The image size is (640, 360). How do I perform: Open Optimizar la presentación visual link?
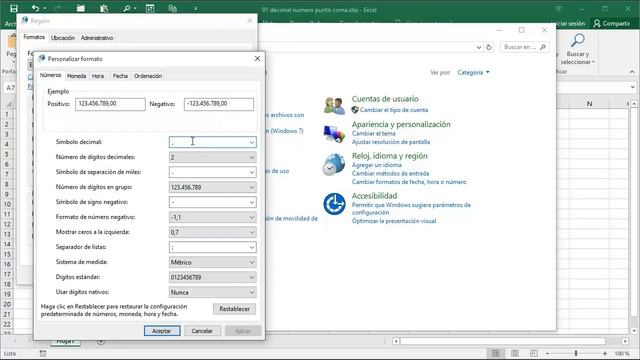pyautogui.click(x=394, y=221)
